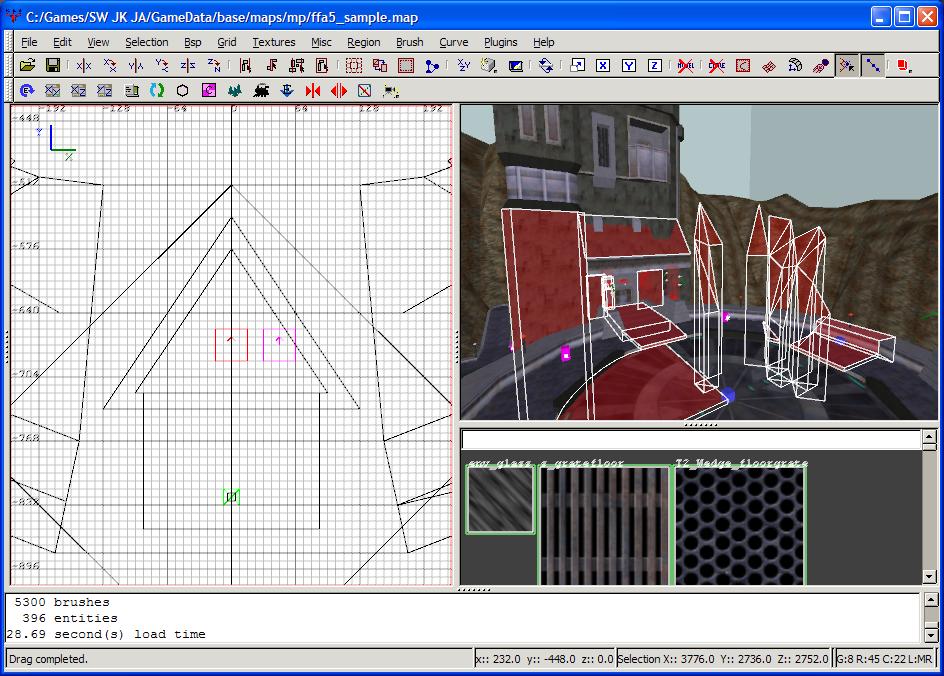Click the "Drag completed." status text
Viewport: 944px width, 676px height.
(49, 659)
